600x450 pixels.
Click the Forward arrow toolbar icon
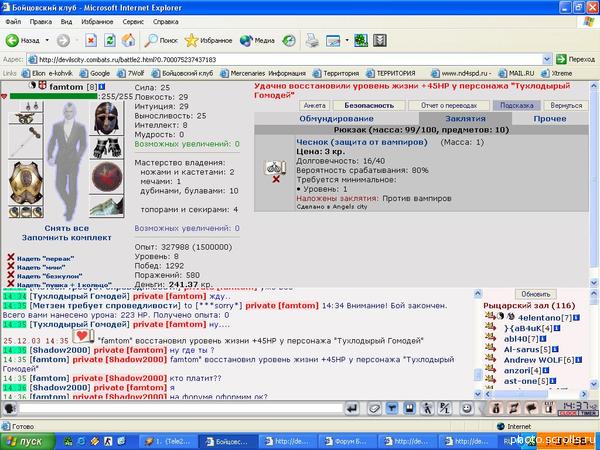(x=64, y=40)
